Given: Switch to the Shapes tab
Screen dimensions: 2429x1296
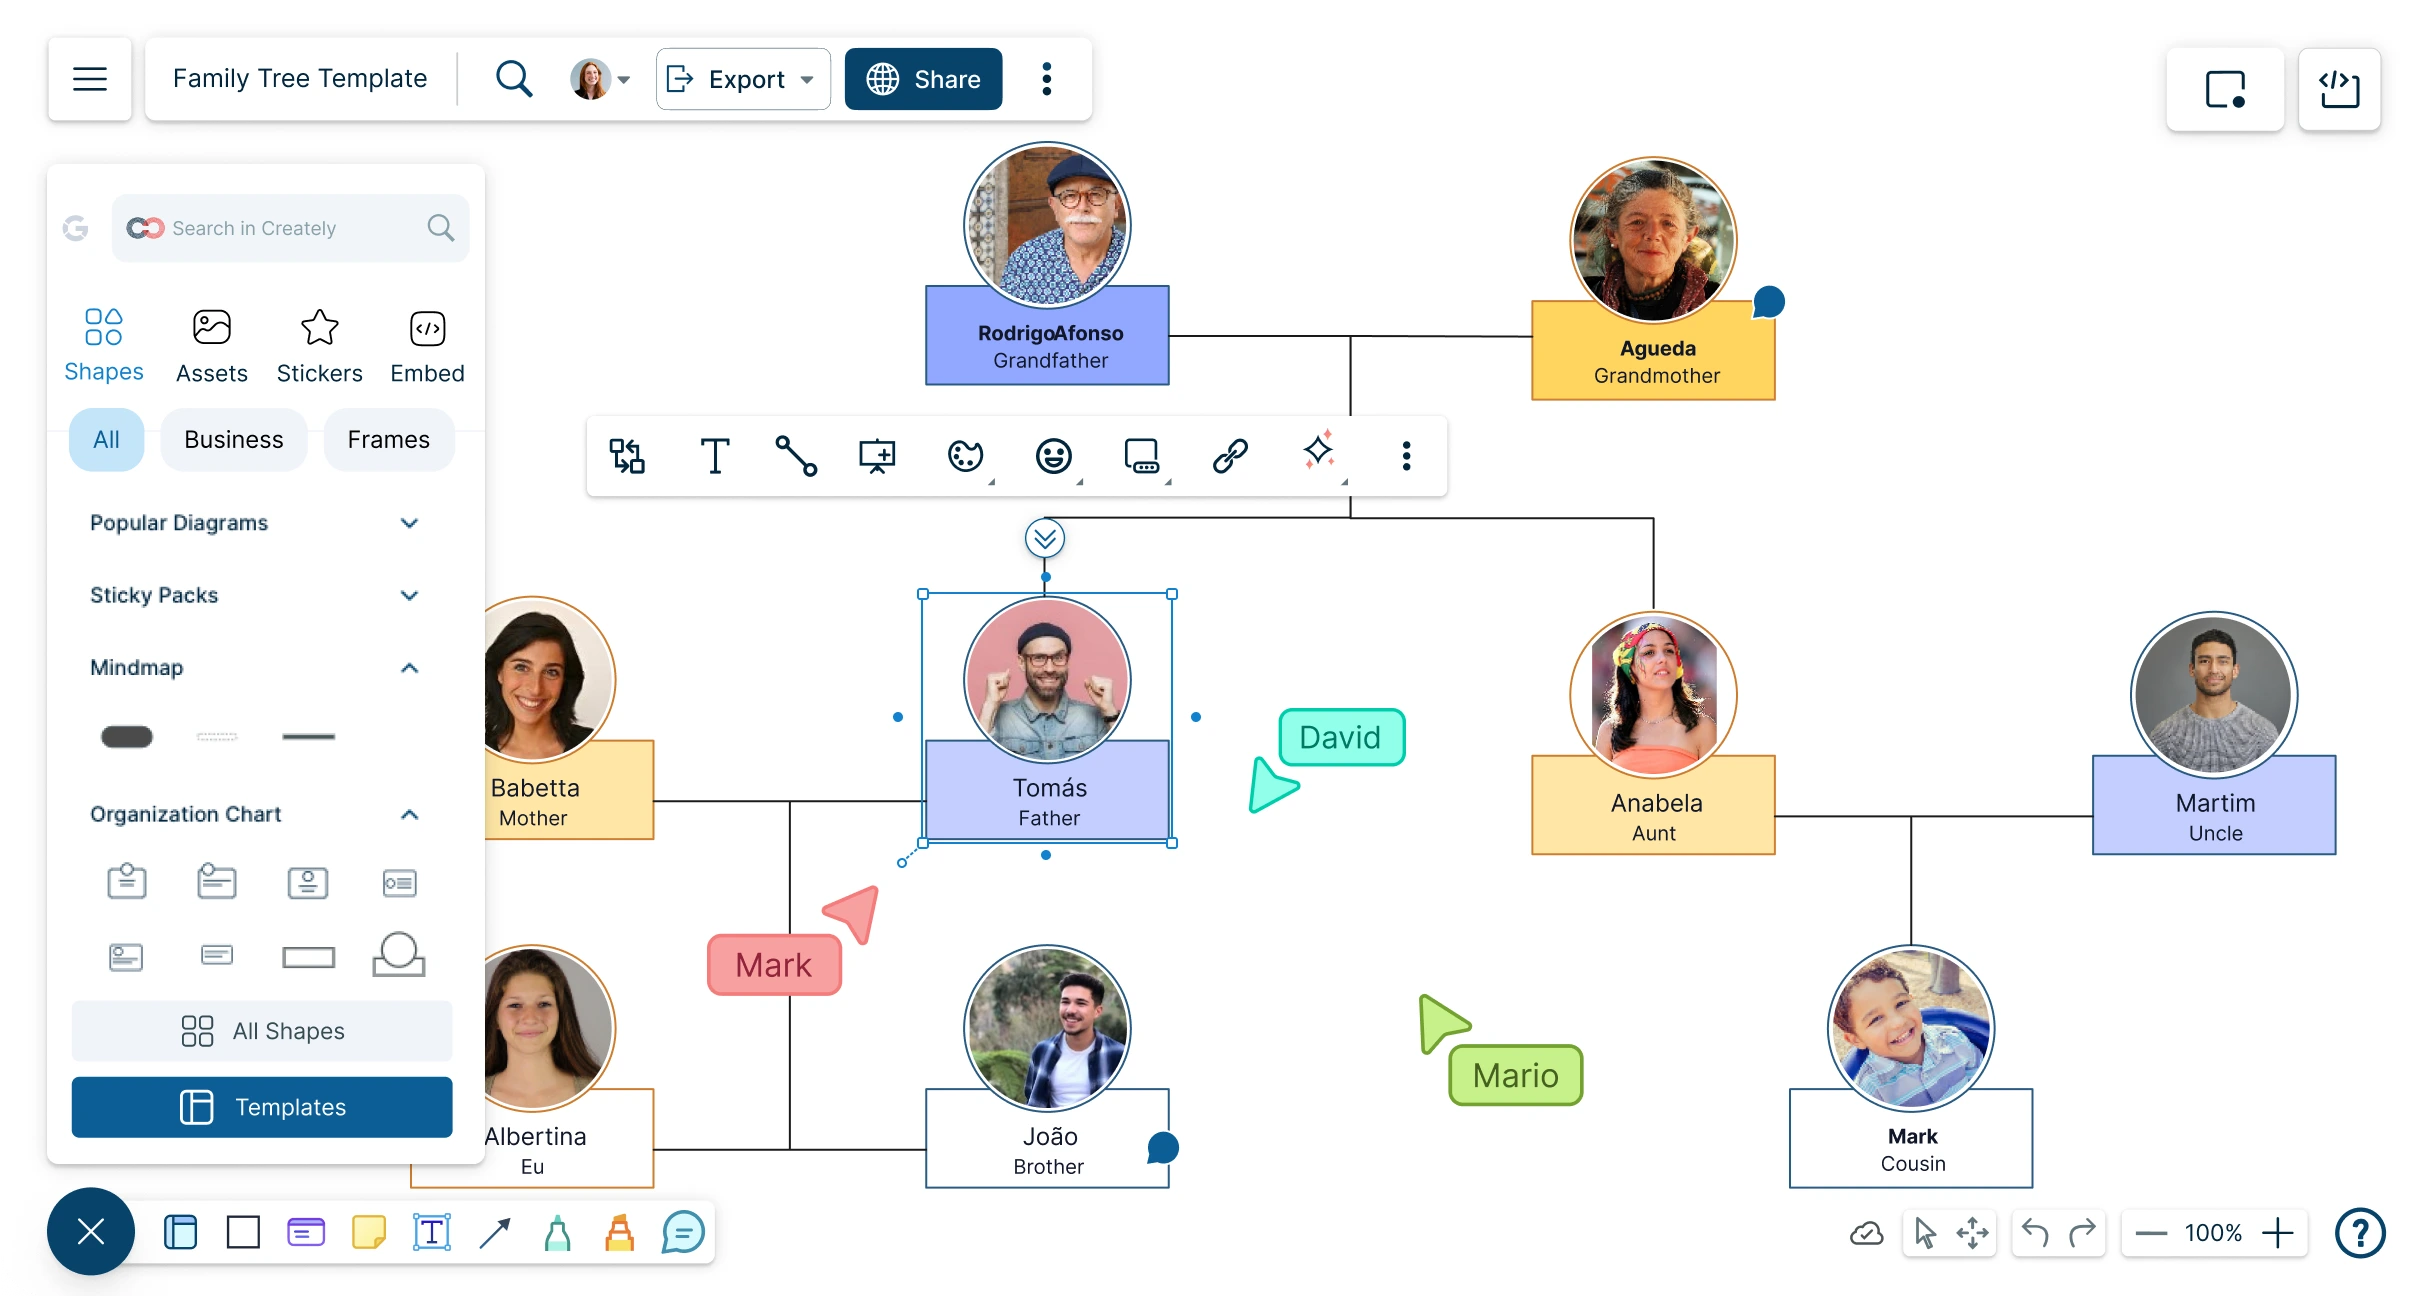Looking at the screenshot, I should (x=104, y=345).
